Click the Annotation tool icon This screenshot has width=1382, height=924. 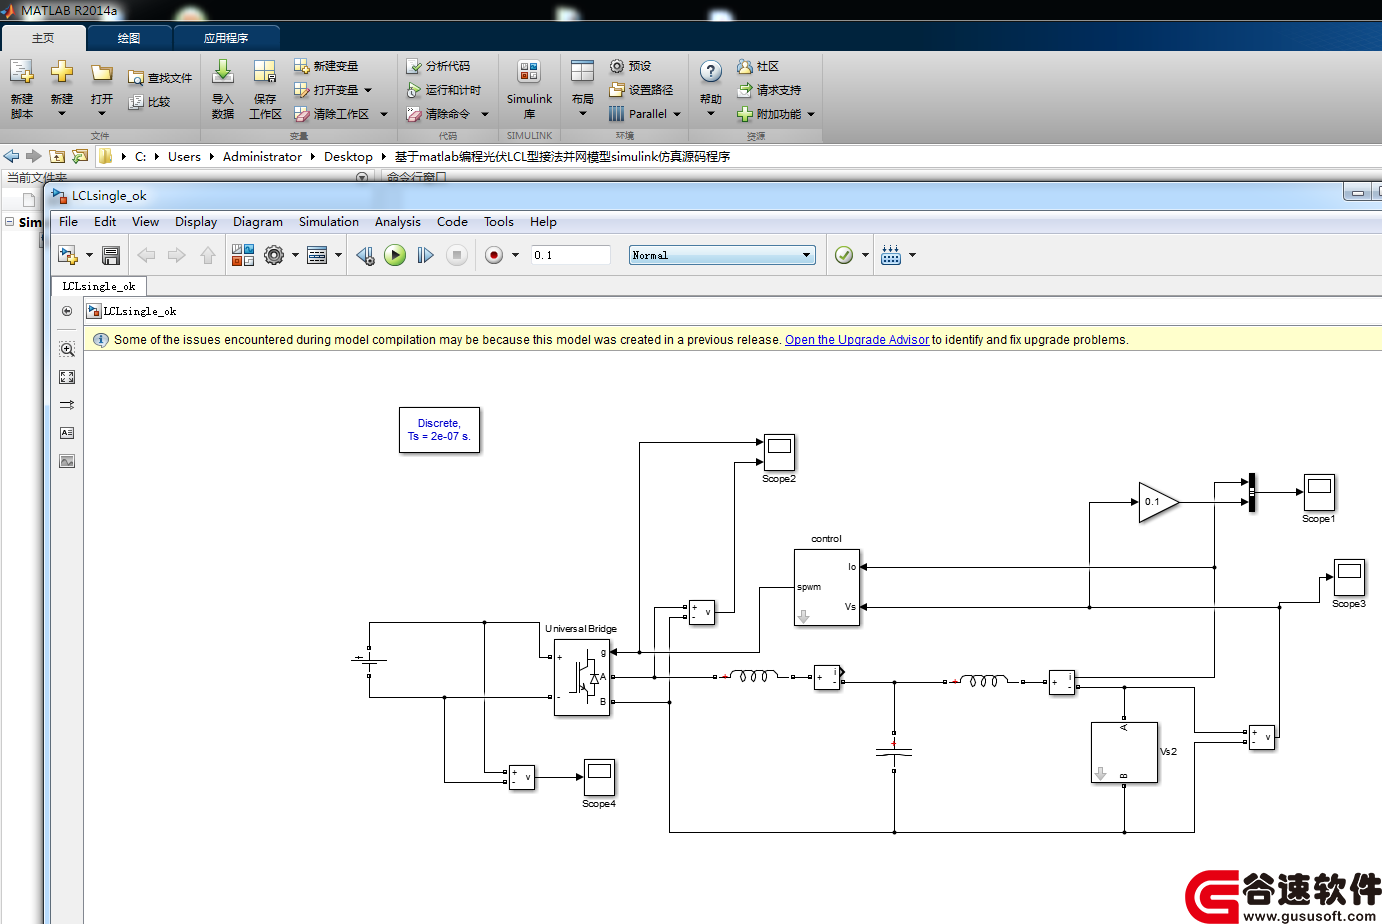tap(67, 433)
